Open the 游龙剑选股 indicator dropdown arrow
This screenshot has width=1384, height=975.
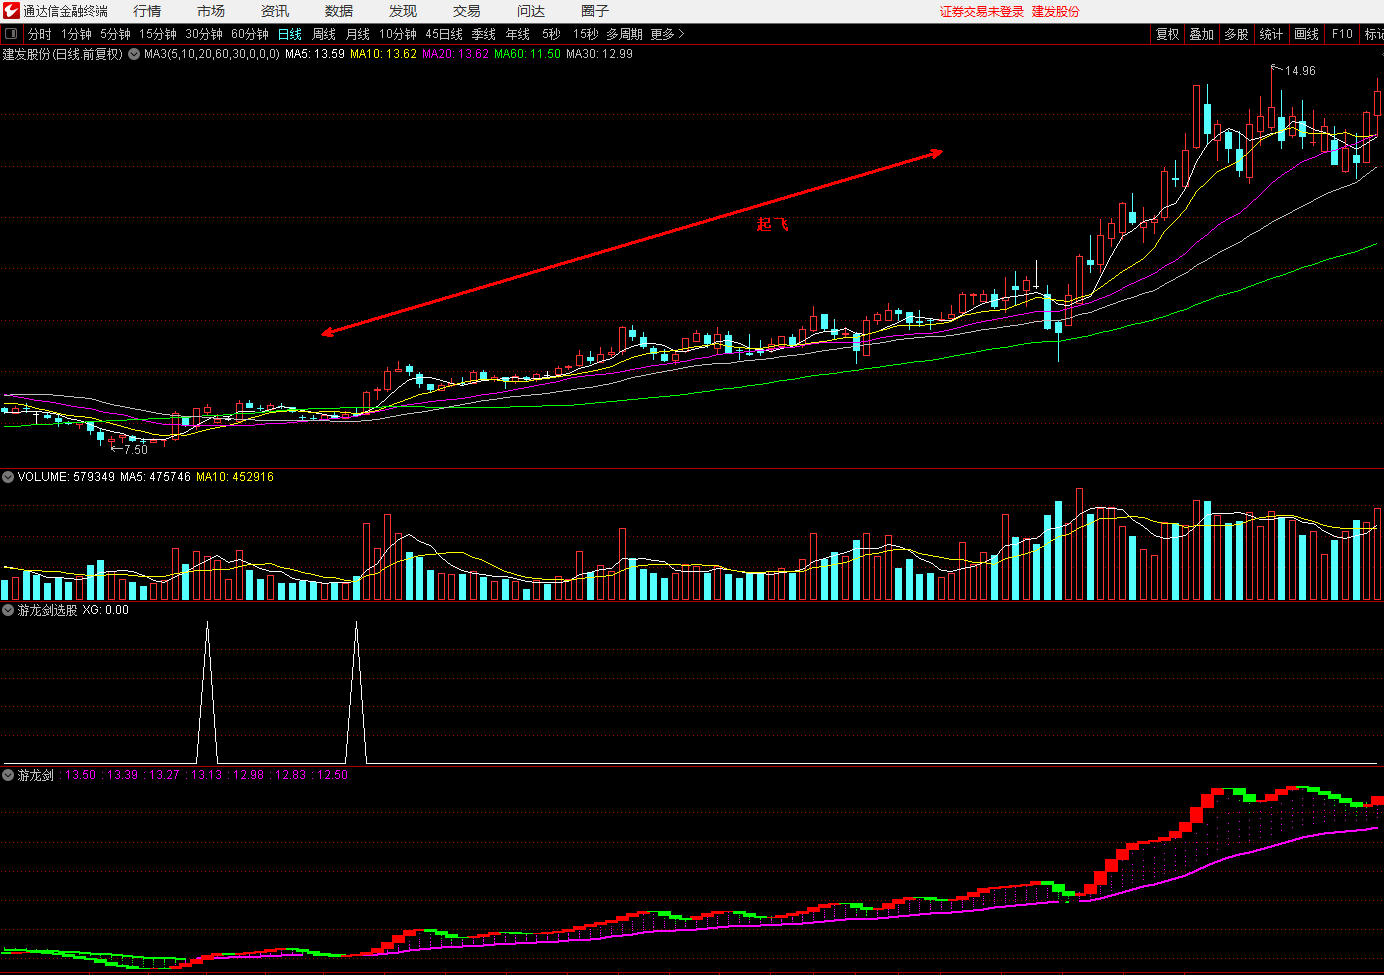pos(8,610)
